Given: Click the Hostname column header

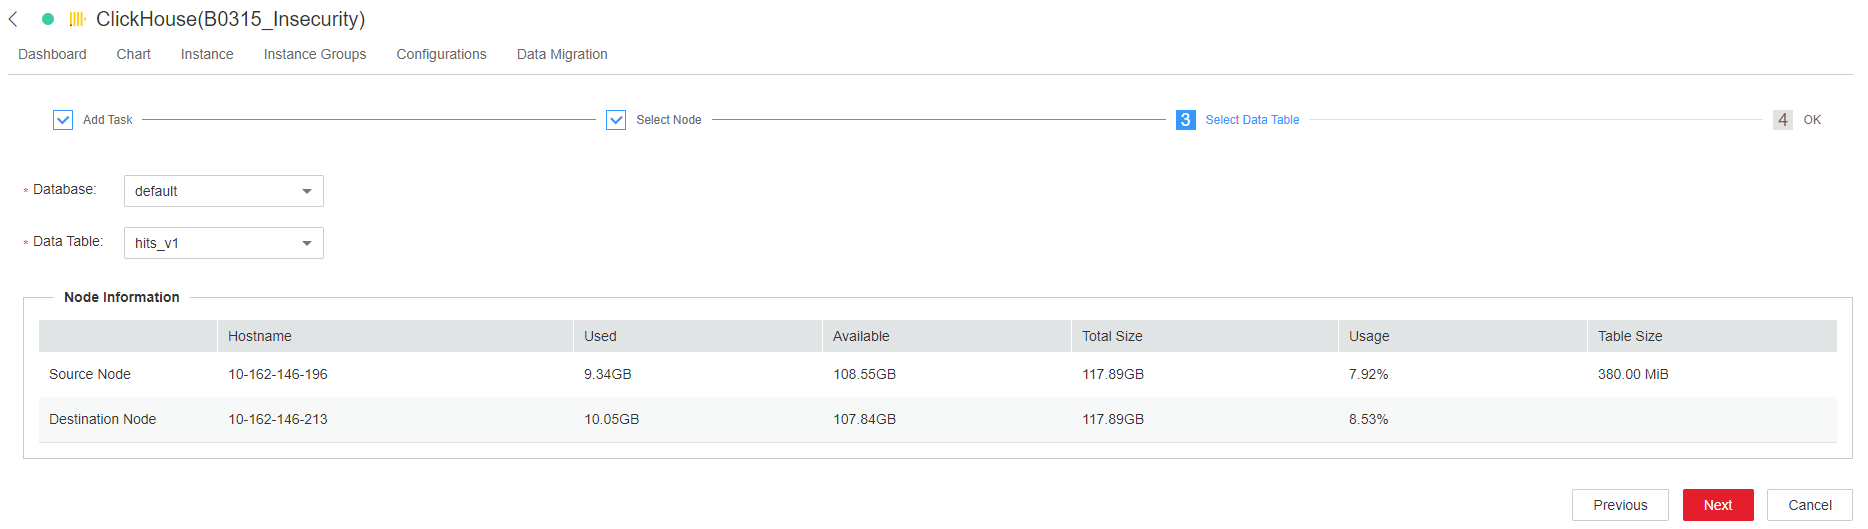Looking at the screenshot, I should [260, 336].
